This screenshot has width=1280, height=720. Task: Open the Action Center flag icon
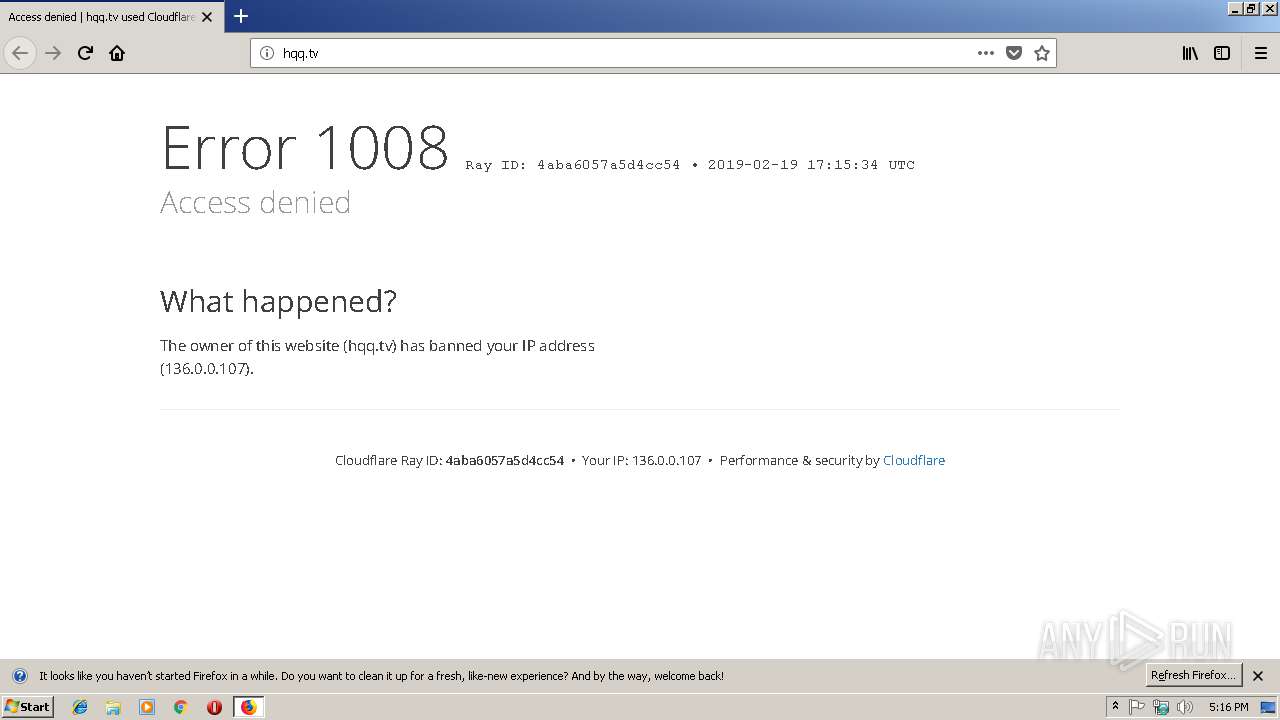1137,707
